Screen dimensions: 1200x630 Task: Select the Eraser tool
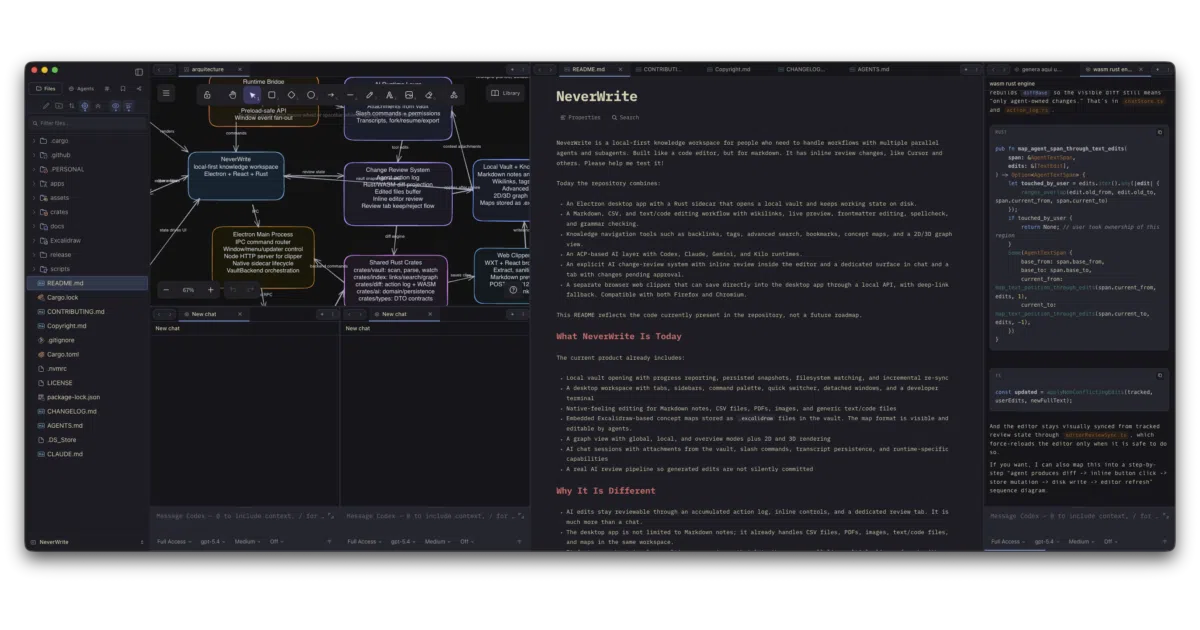pyautogui.click(x=429, y=95)
